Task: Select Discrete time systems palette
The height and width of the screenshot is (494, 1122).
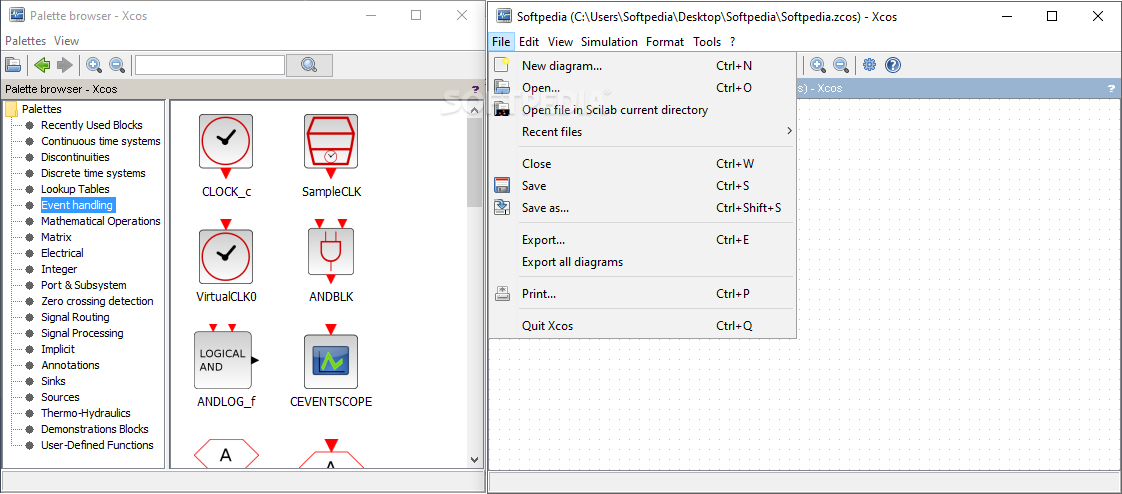Action: (x=93, y=173)
